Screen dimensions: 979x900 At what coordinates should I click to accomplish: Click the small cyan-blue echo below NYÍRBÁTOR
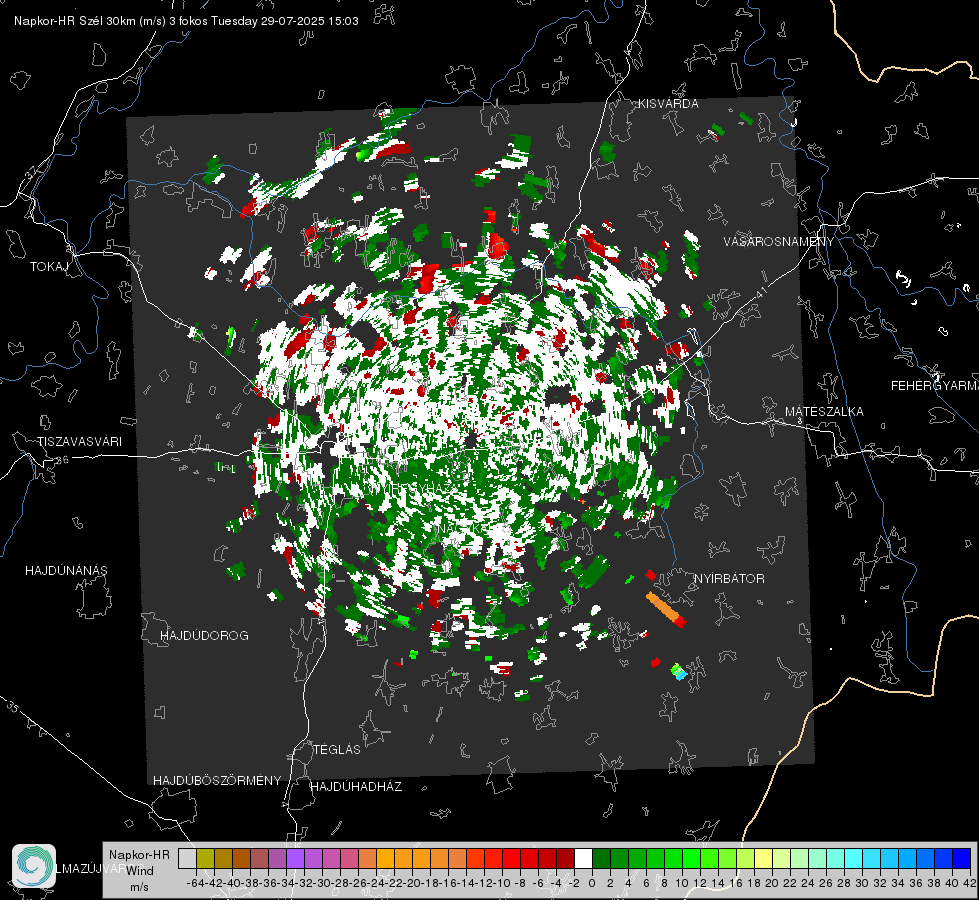point(679,673)
